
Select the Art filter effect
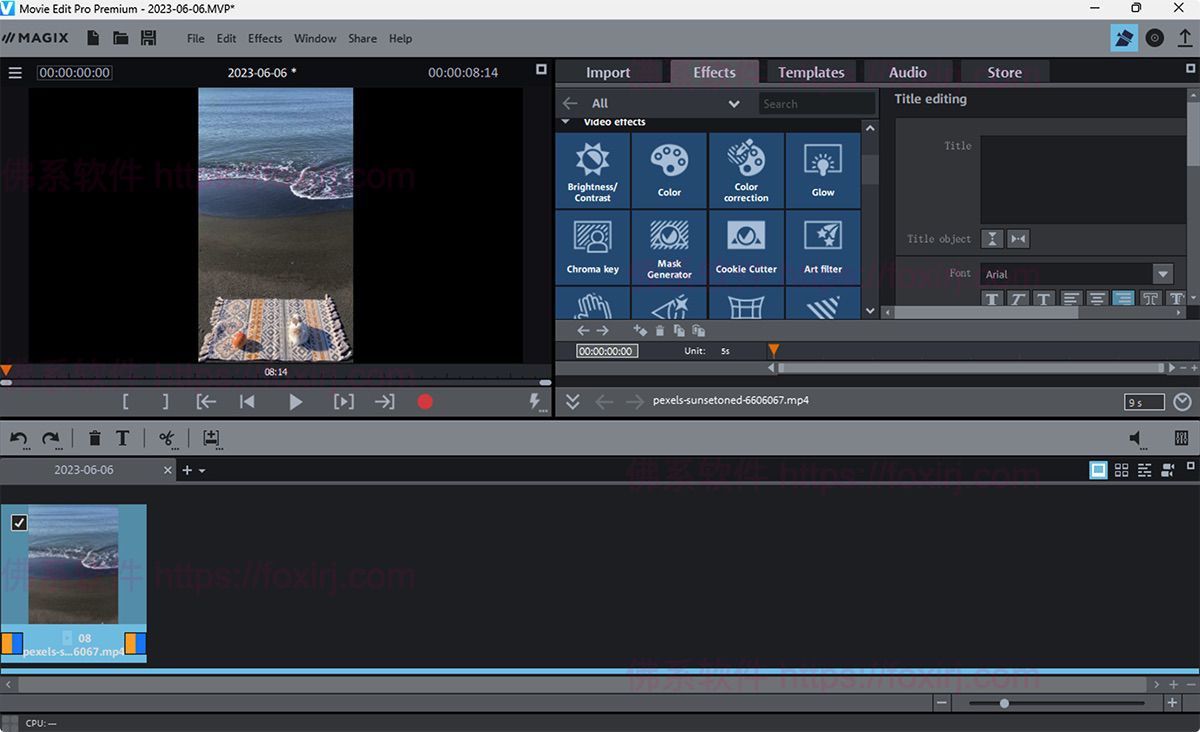click(823, 246)
